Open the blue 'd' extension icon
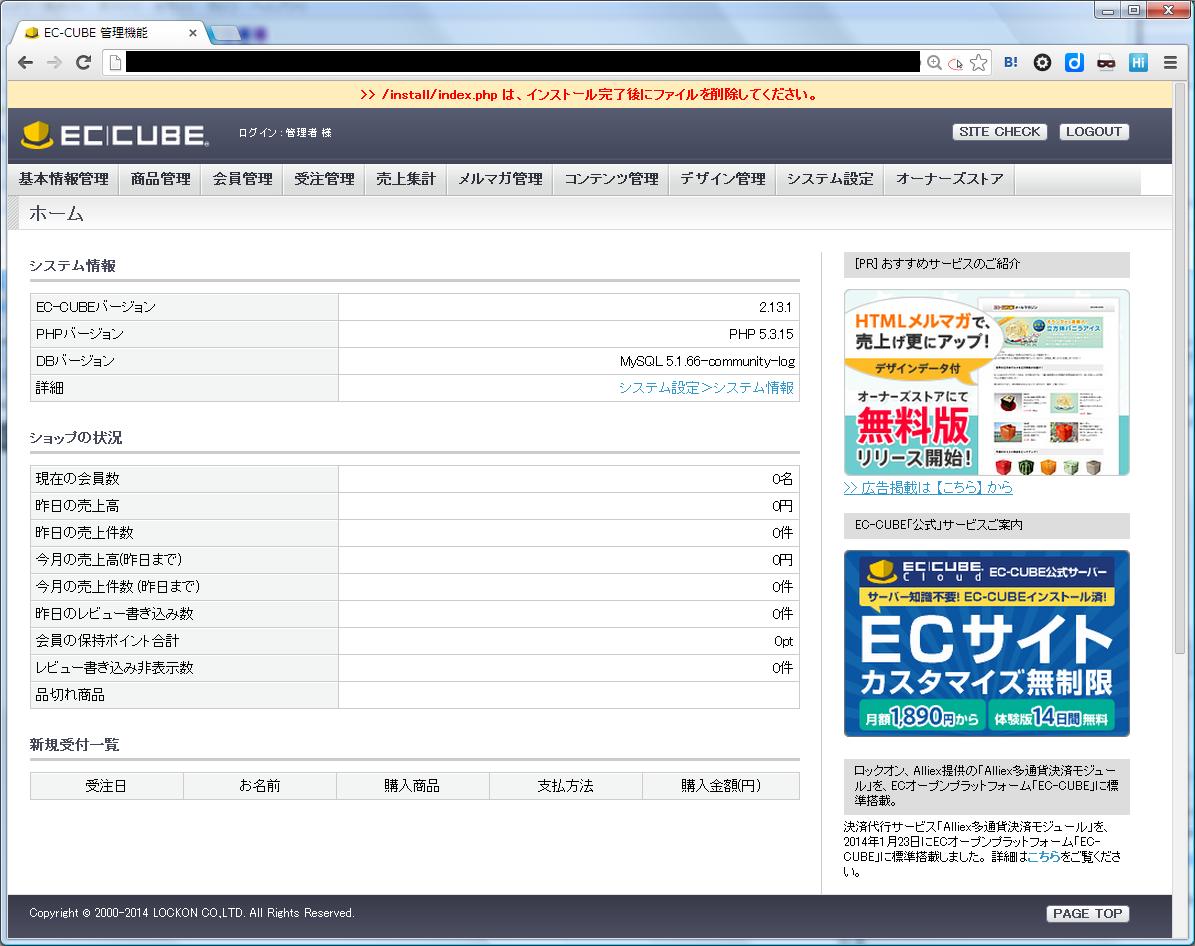Image resolution: width=1195 pixels, height=946 pixels. pyautogui.click(x=1074, y=62)
